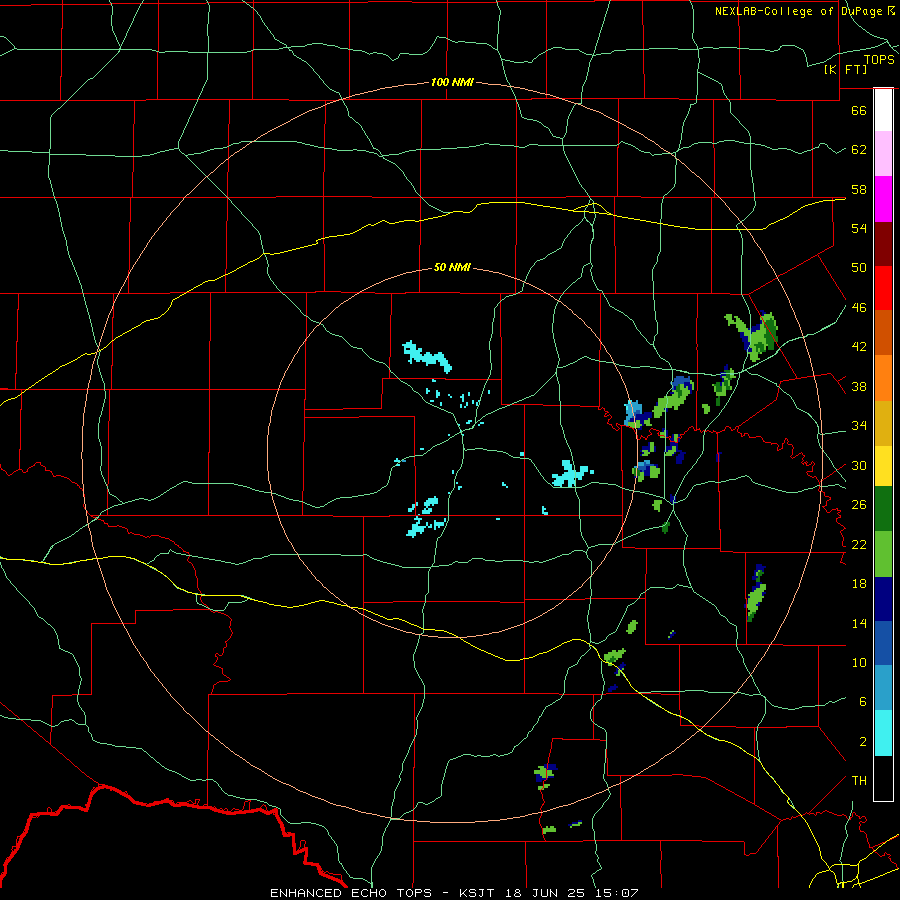Click the light green scale segment
Screen dimensions: 900x900
click(x=883, y=554)
